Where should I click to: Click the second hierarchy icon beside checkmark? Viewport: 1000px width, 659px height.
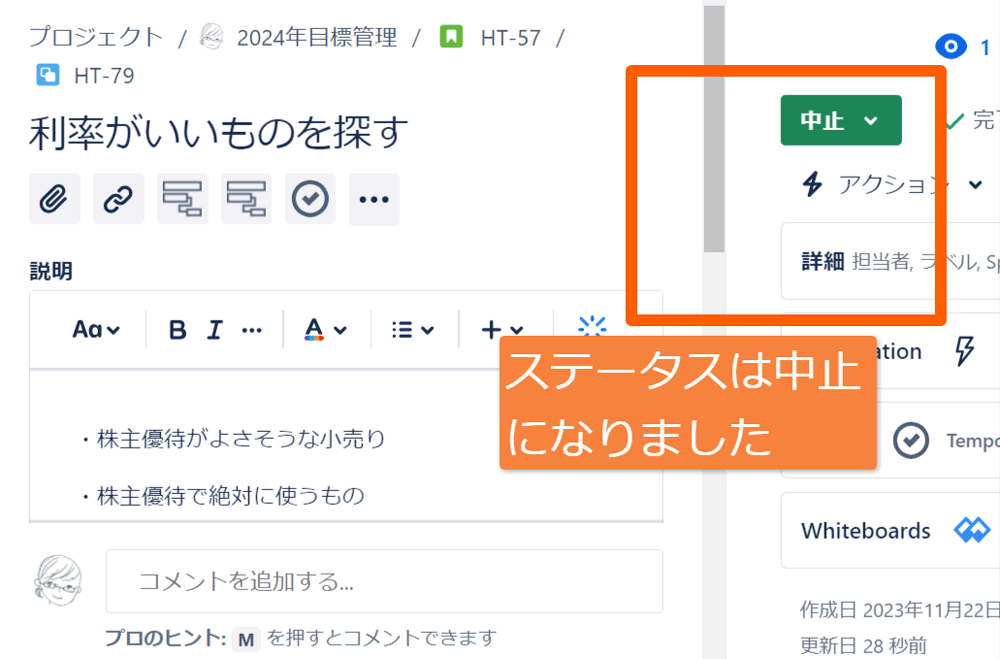(x=246, y=200)
